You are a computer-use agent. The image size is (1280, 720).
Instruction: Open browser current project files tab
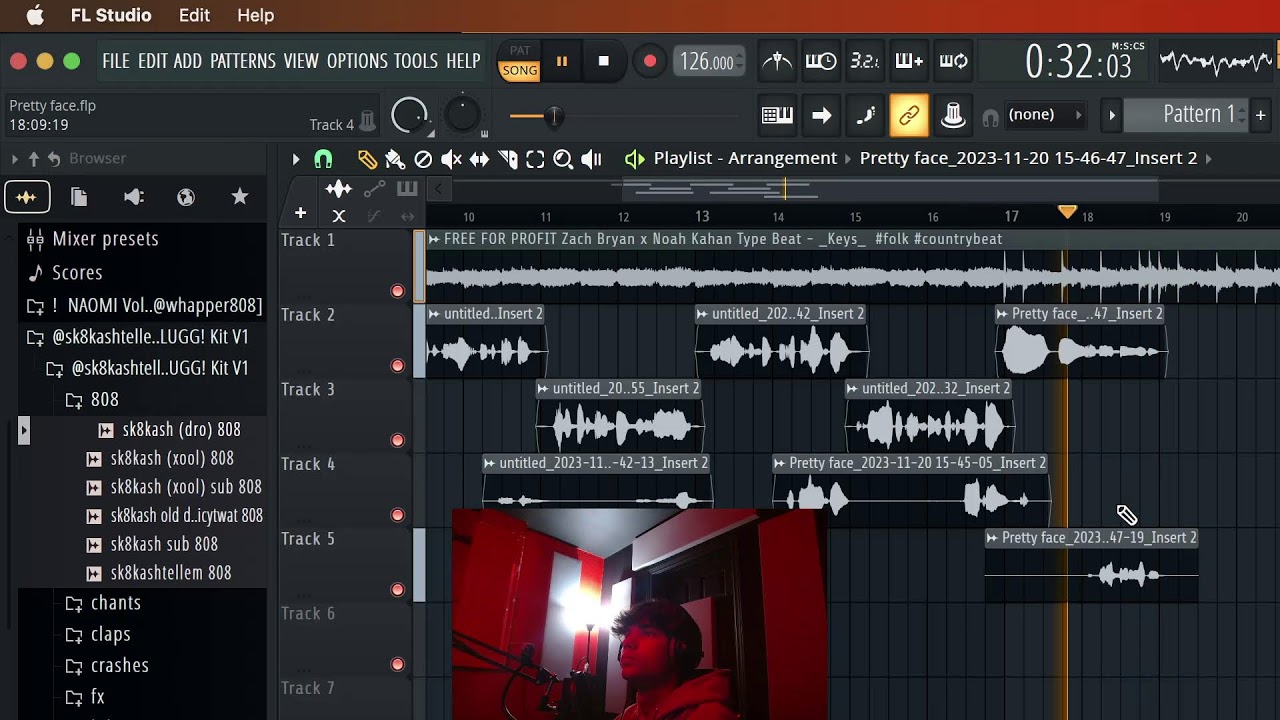click(79, 197)
